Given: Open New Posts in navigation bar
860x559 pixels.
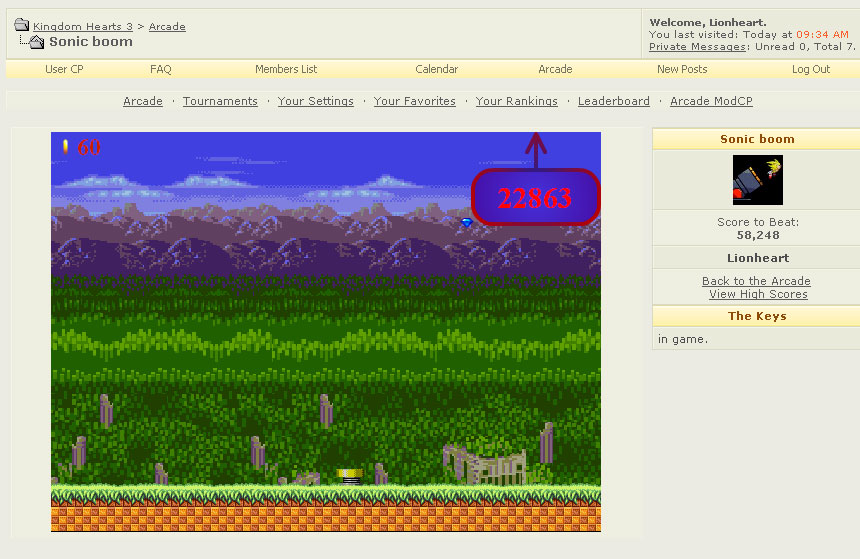Looking at the screenshot, I should [682, 69].
